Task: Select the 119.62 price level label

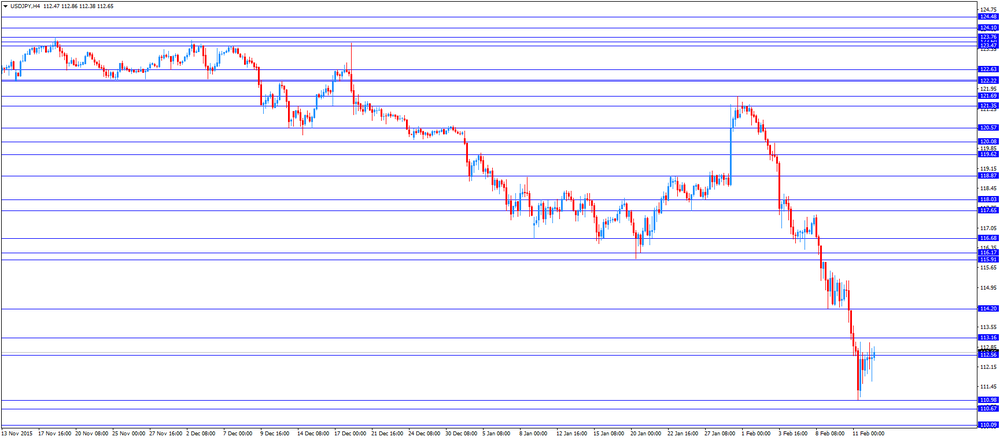Action: coord(988,154)
